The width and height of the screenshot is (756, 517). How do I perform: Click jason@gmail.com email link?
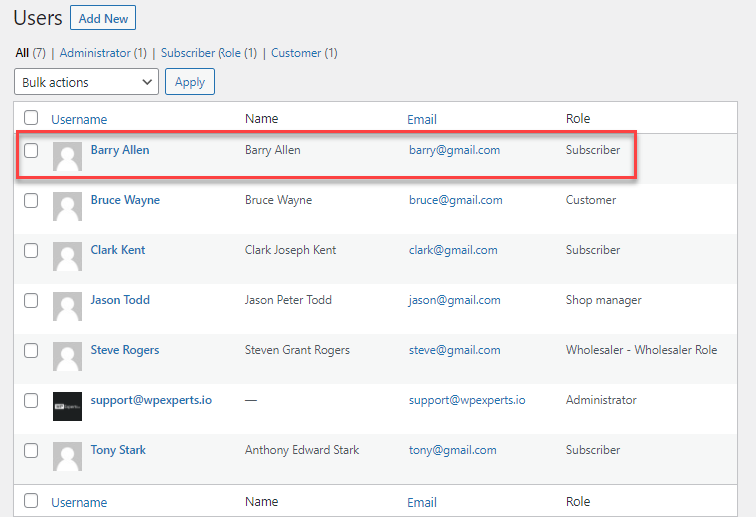455,300
